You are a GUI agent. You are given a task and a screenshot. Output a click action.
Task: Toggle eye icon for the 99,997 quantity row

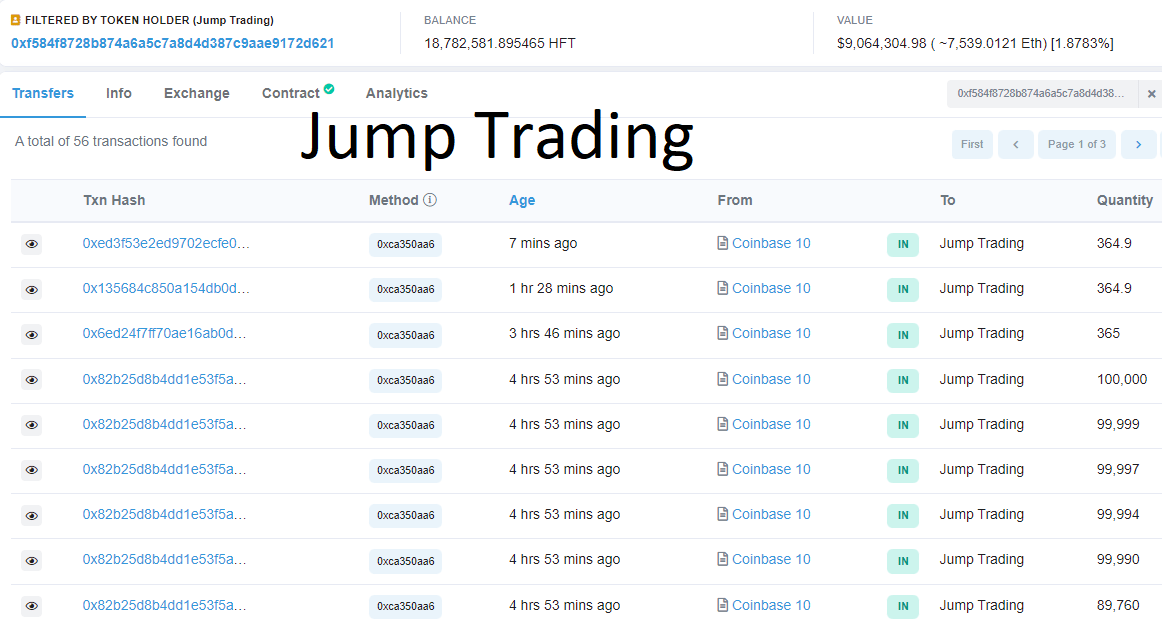pos(31,470)
